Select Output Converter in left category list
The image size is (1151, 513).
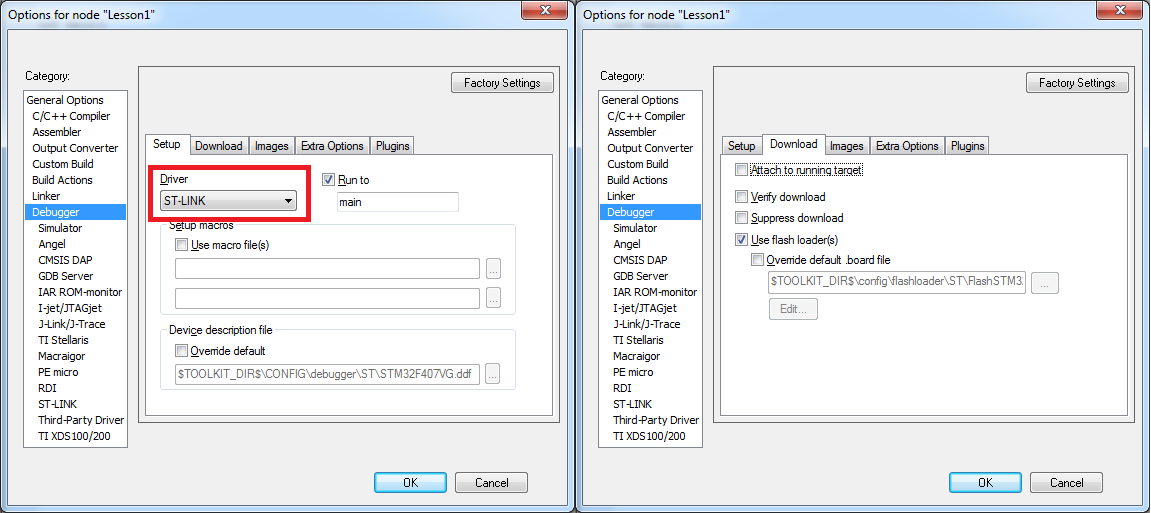[x=75, y=148]
